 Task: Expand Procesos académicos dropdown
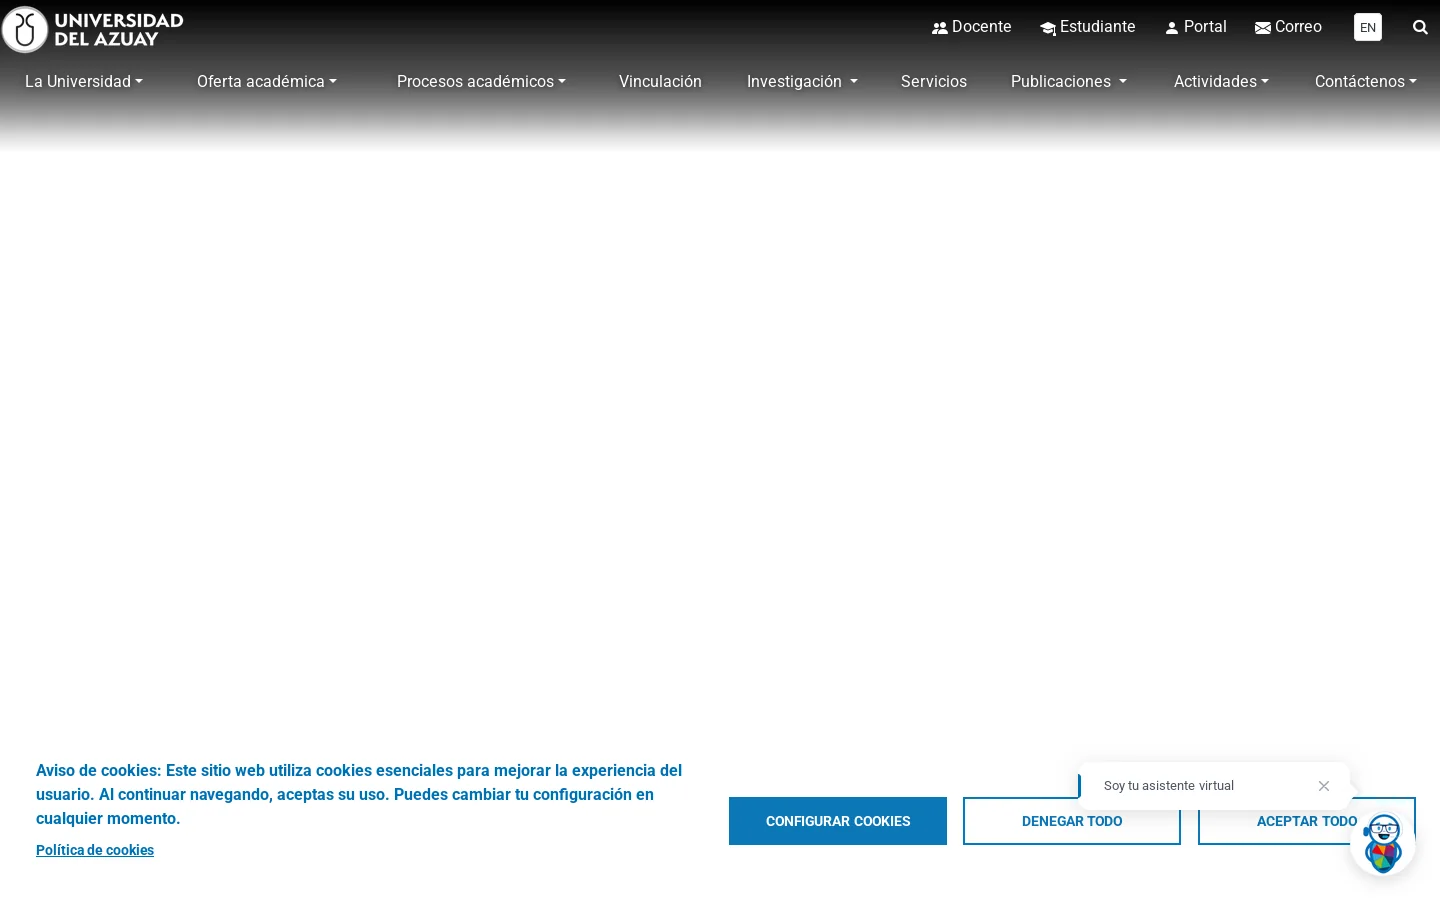481,82
